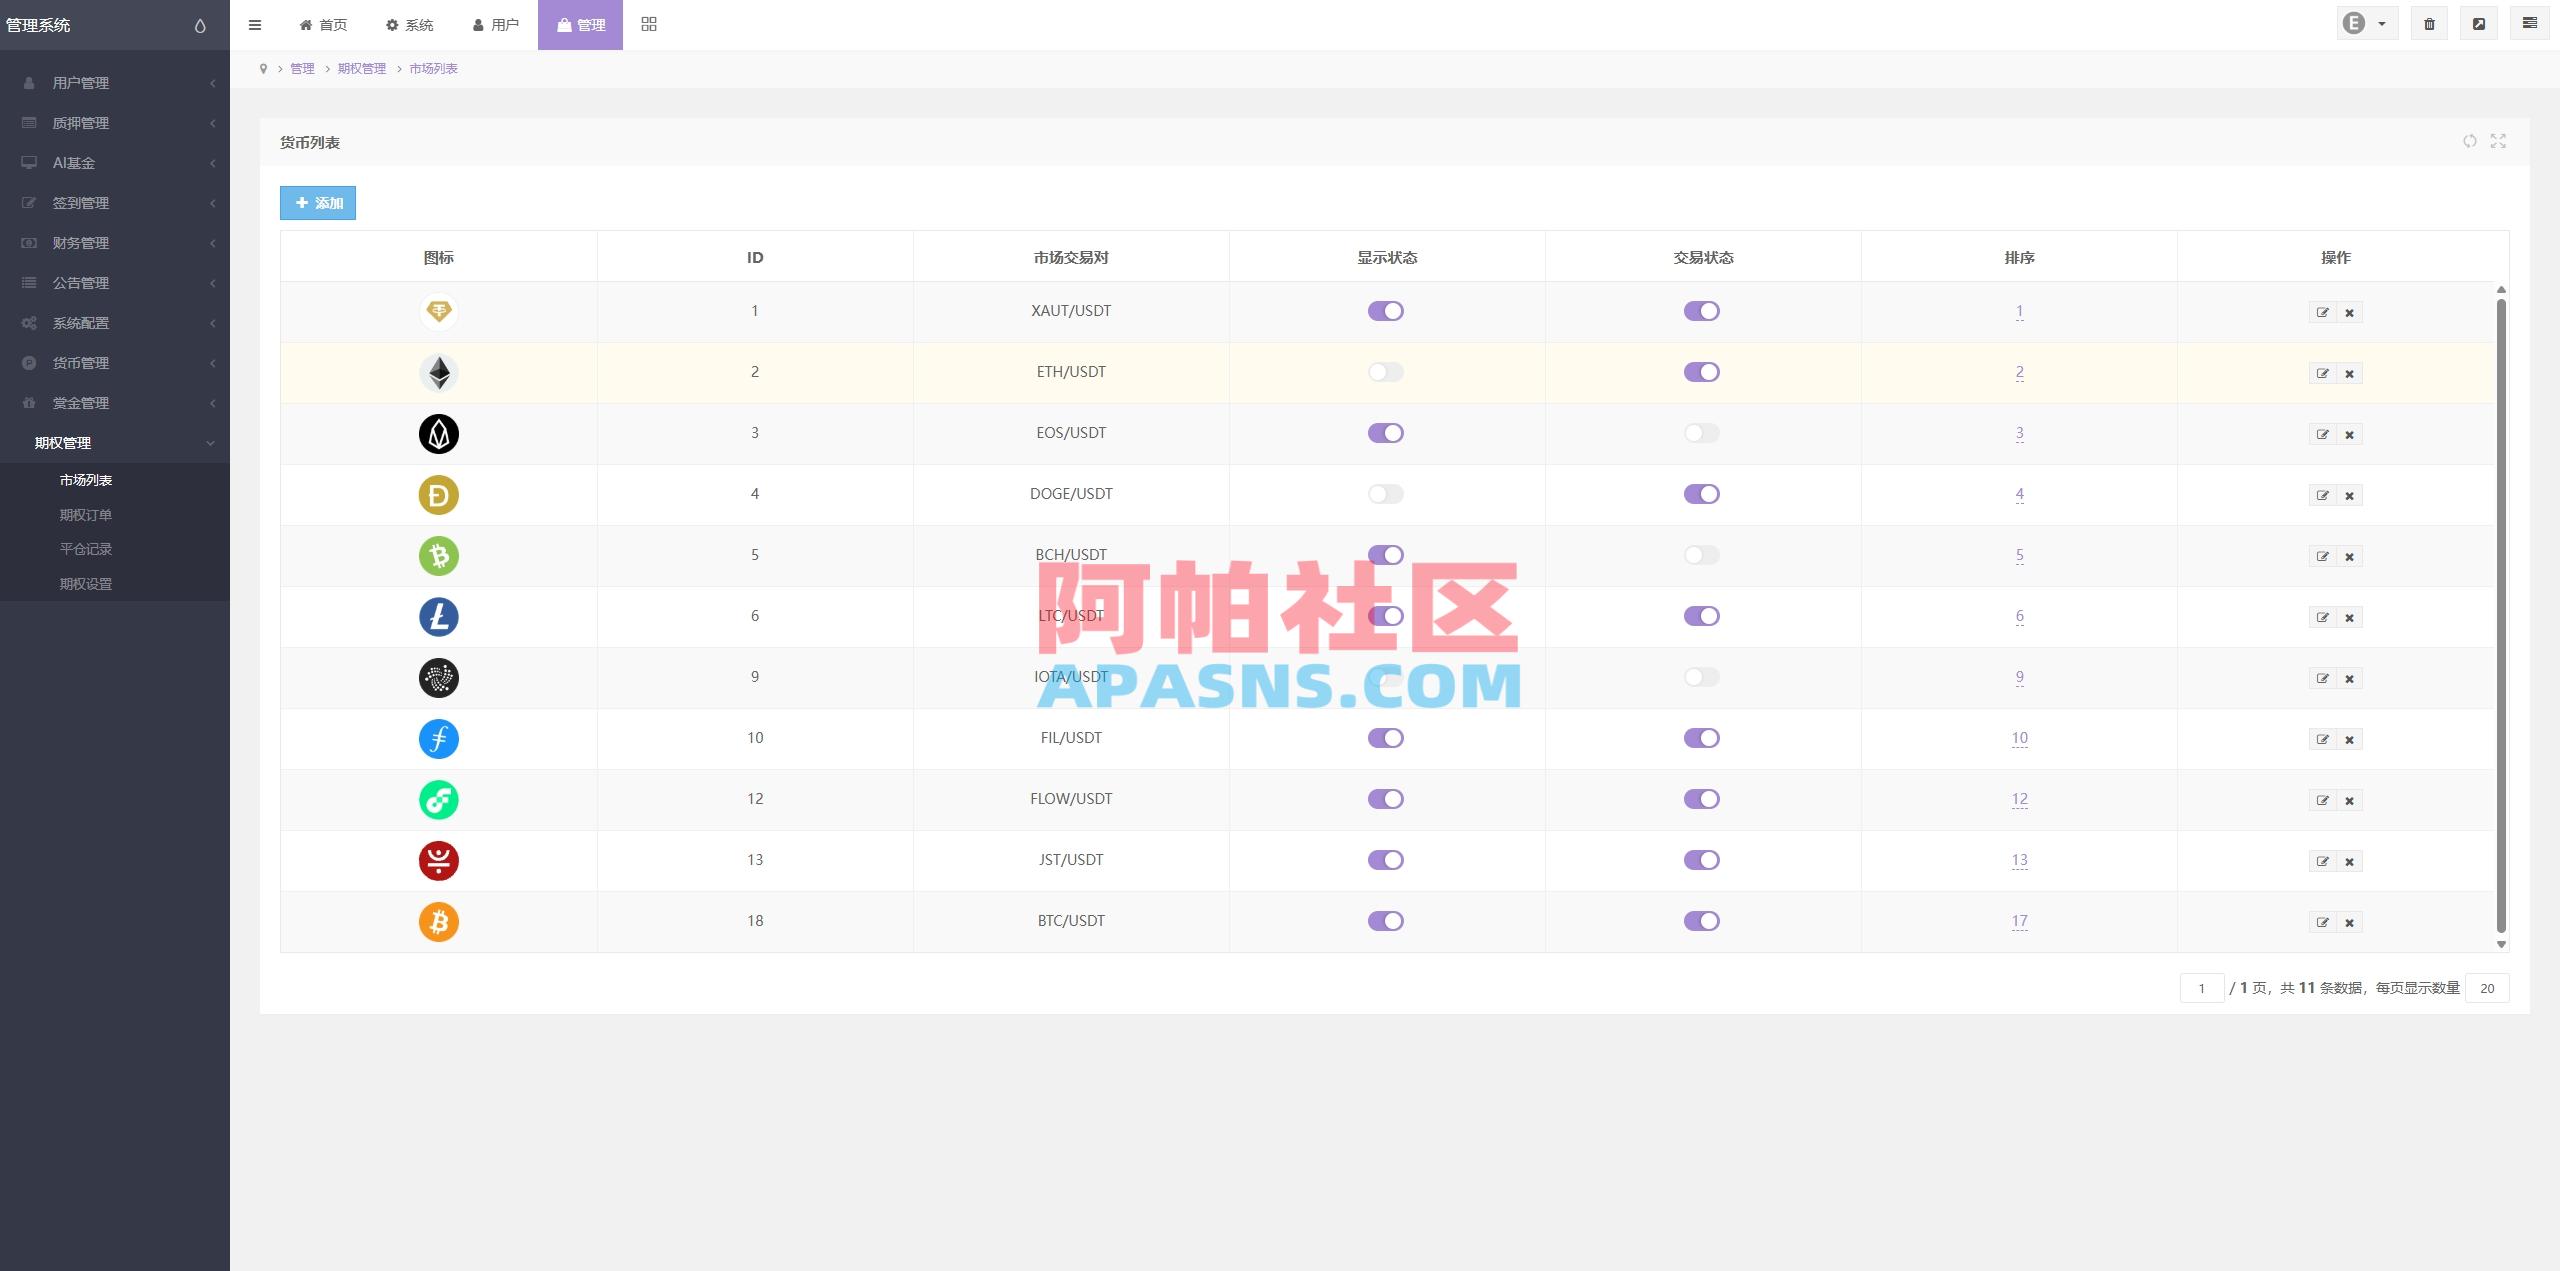Enable the 交易状态 toggle for EOS/USDT
The height and width of the screenshot is (1271, 2560).
point(1703,433)
